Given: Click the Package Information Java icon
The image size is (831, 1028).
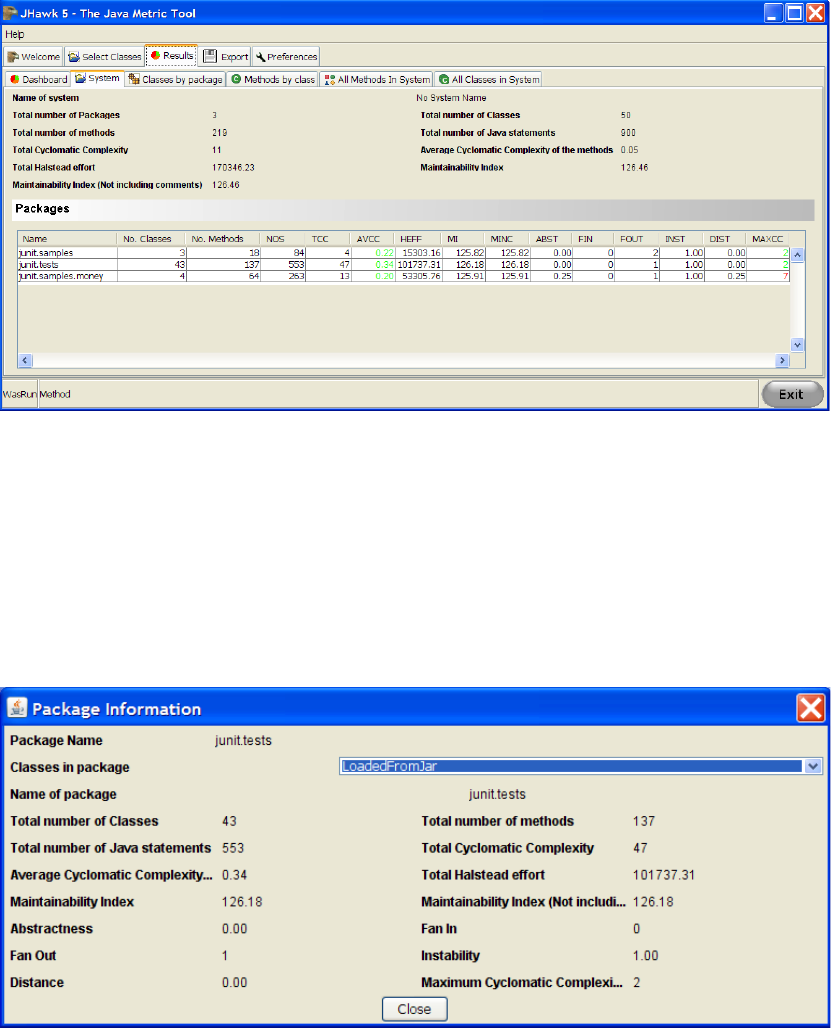Looking at the screenshot, I should pos(17,708).
